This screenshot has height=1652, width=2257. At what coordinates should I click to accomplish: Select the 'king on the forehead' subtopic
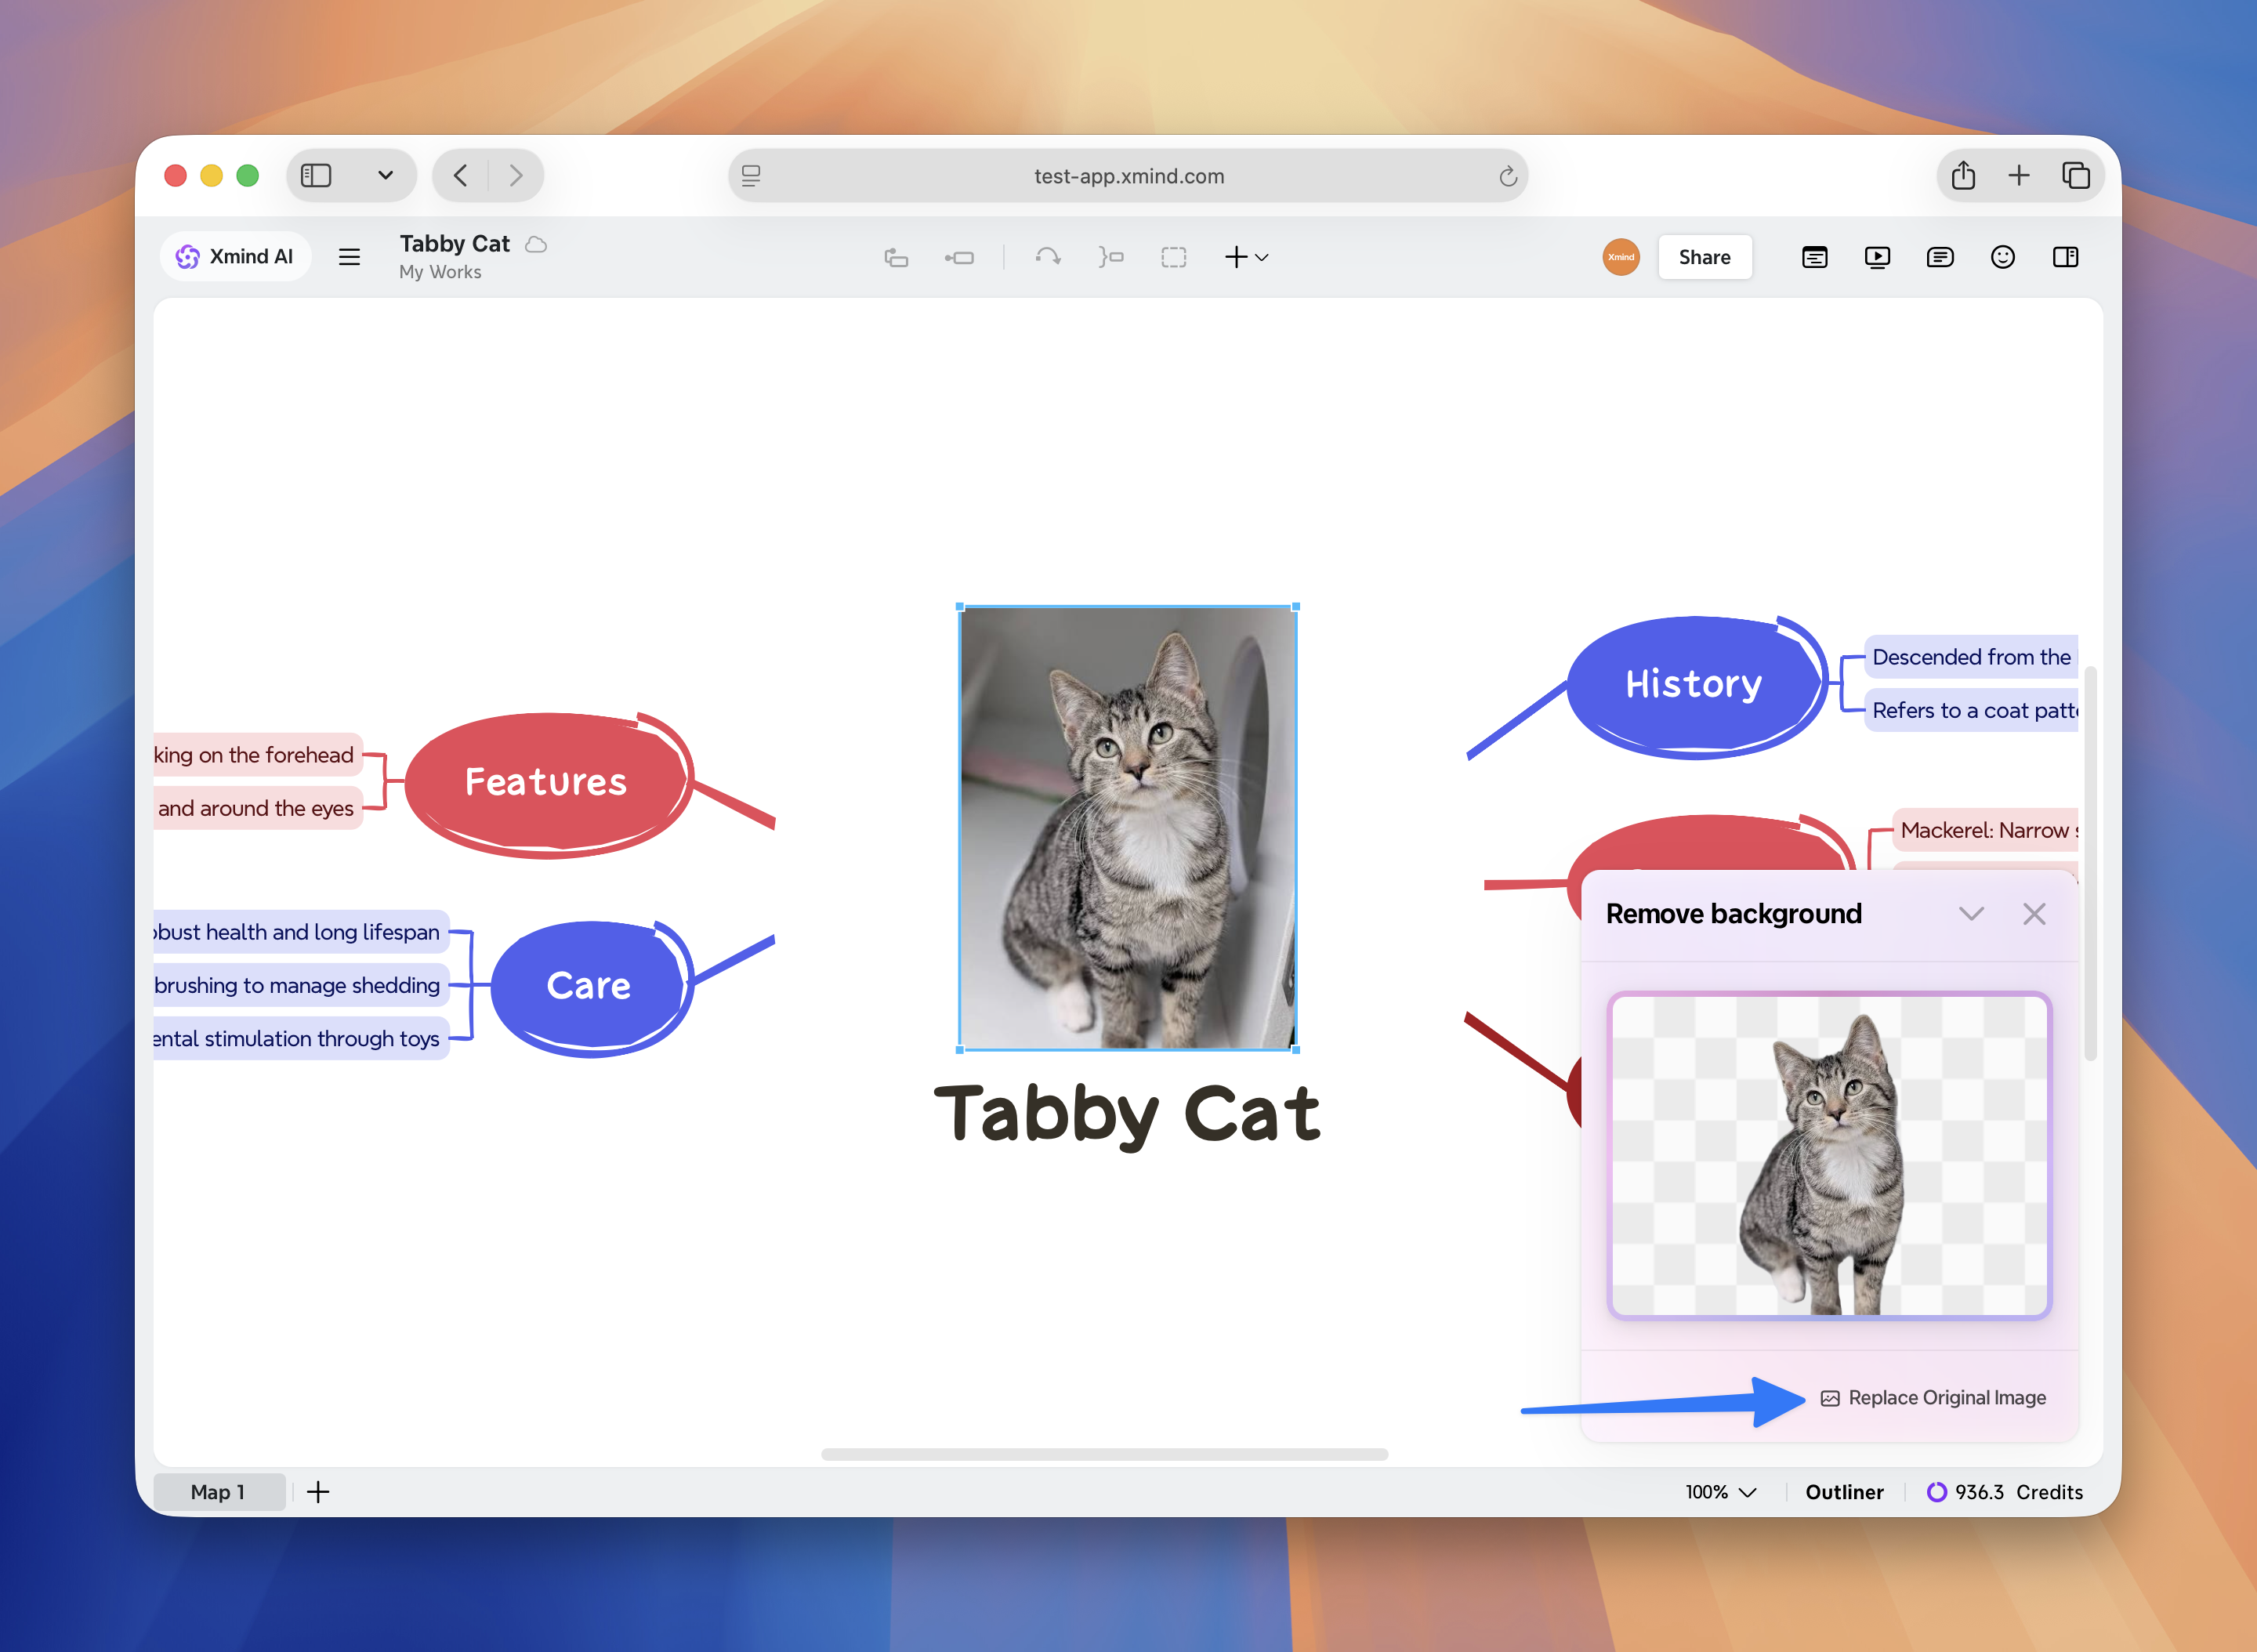point(257,755)
